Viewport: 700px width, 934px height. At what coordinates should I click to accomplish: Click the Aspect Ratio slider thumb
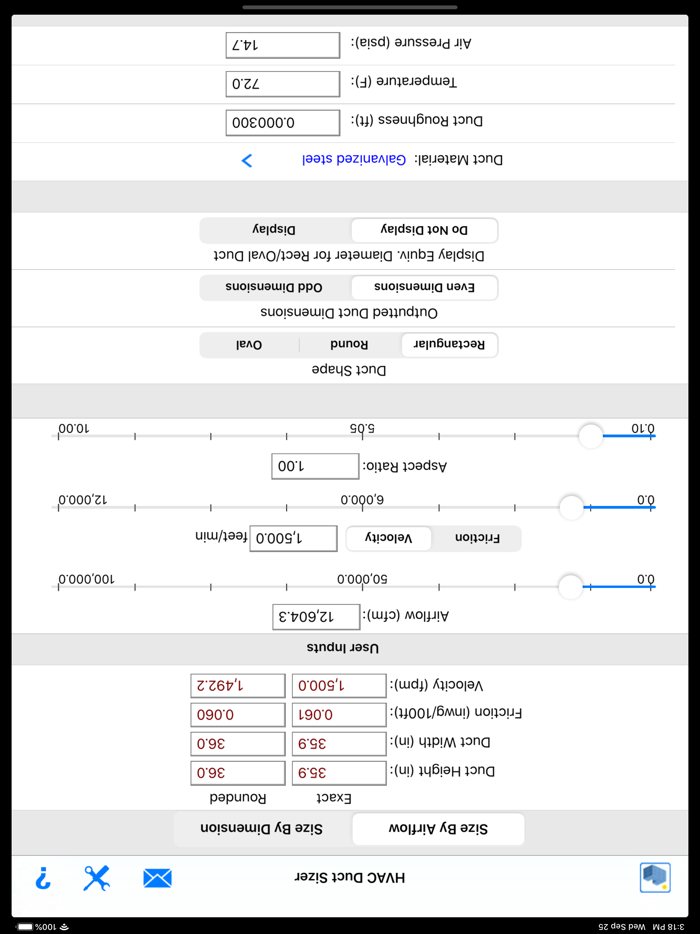pos(591,436)
